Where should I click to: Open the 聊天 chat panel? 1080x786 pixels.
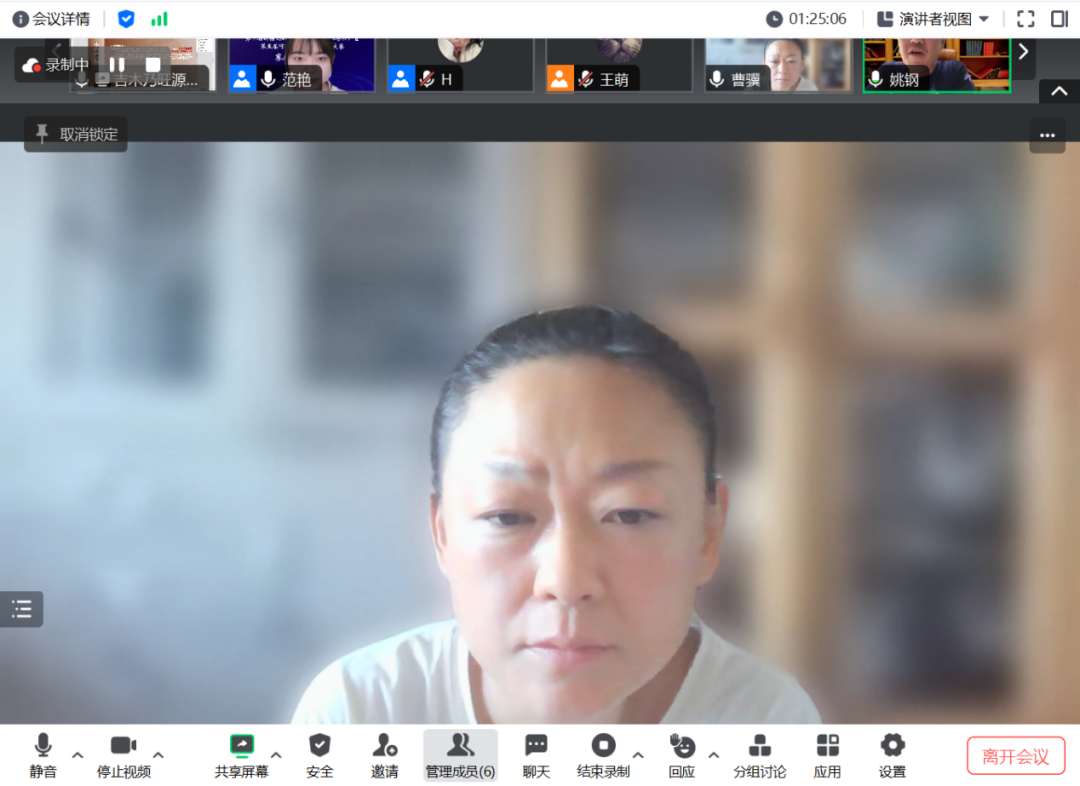[x=536, y=755]
